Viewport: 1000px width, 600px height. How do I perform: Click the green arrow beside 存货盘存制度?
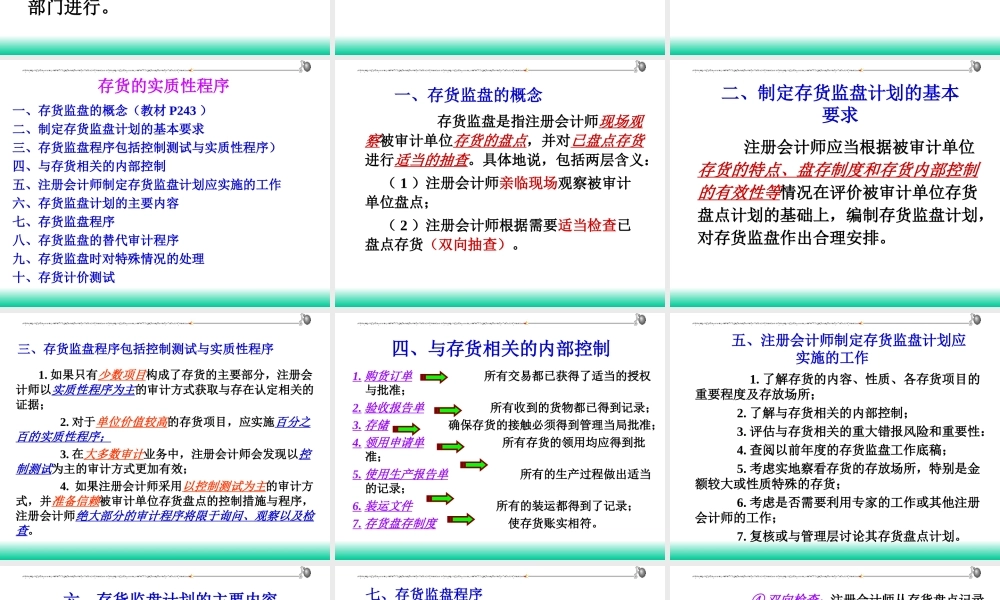point(460,520)
